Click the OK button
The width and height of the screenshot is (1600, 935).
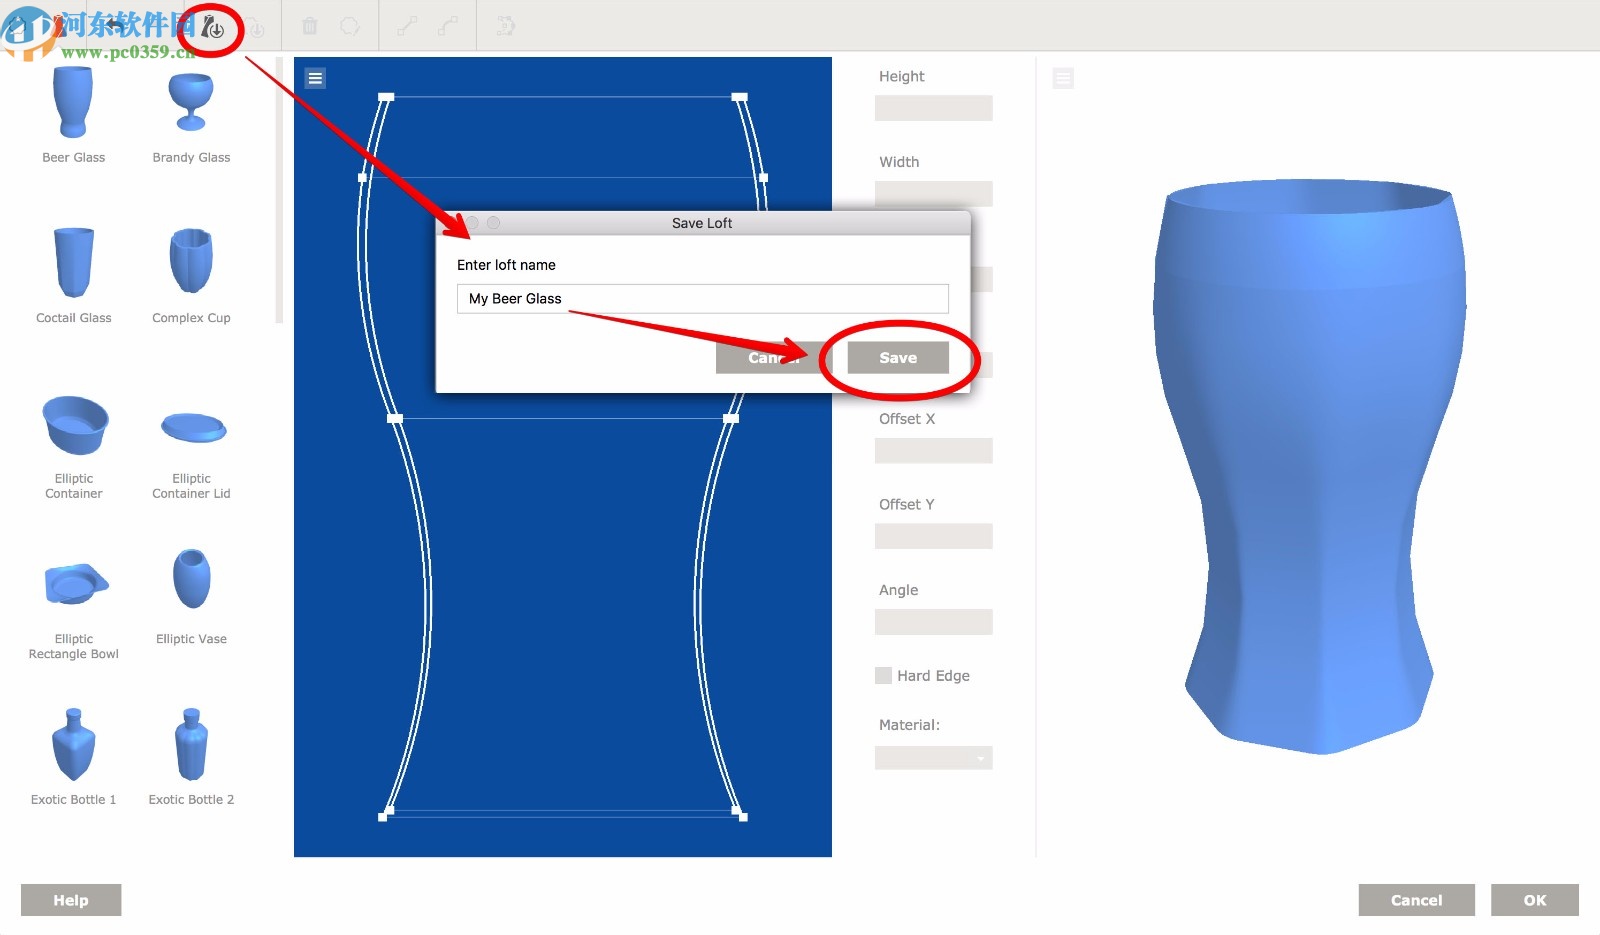[x=1534, y=900]
